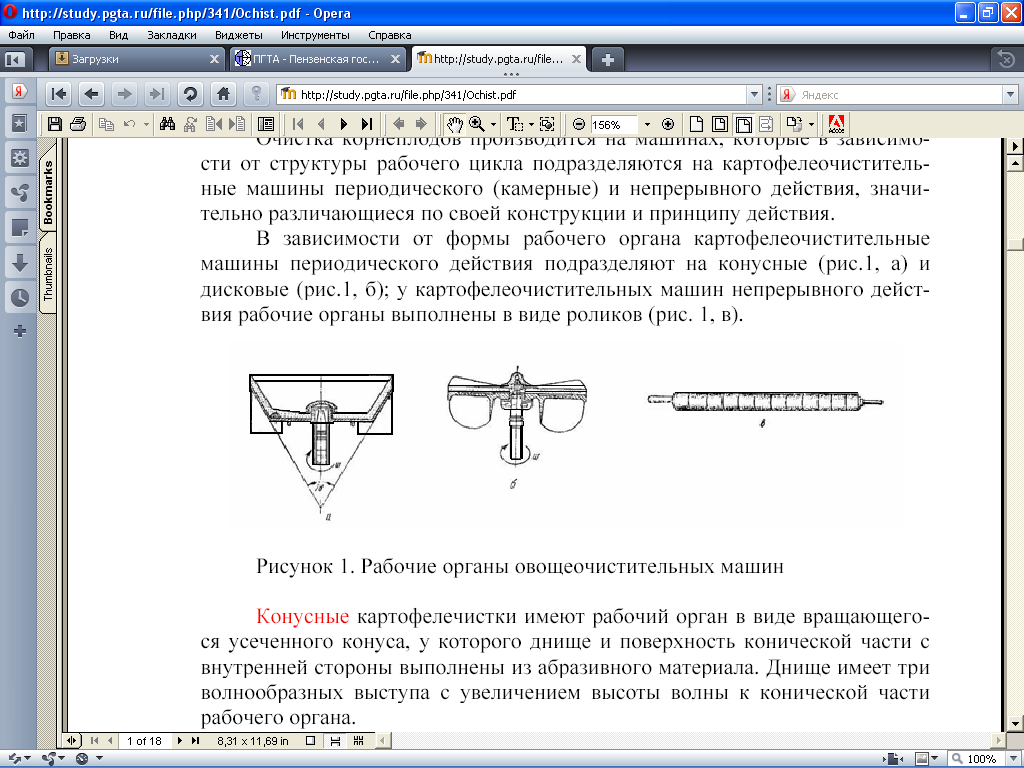
Task: Open the binoculars search tool
Action: (168, 125)
